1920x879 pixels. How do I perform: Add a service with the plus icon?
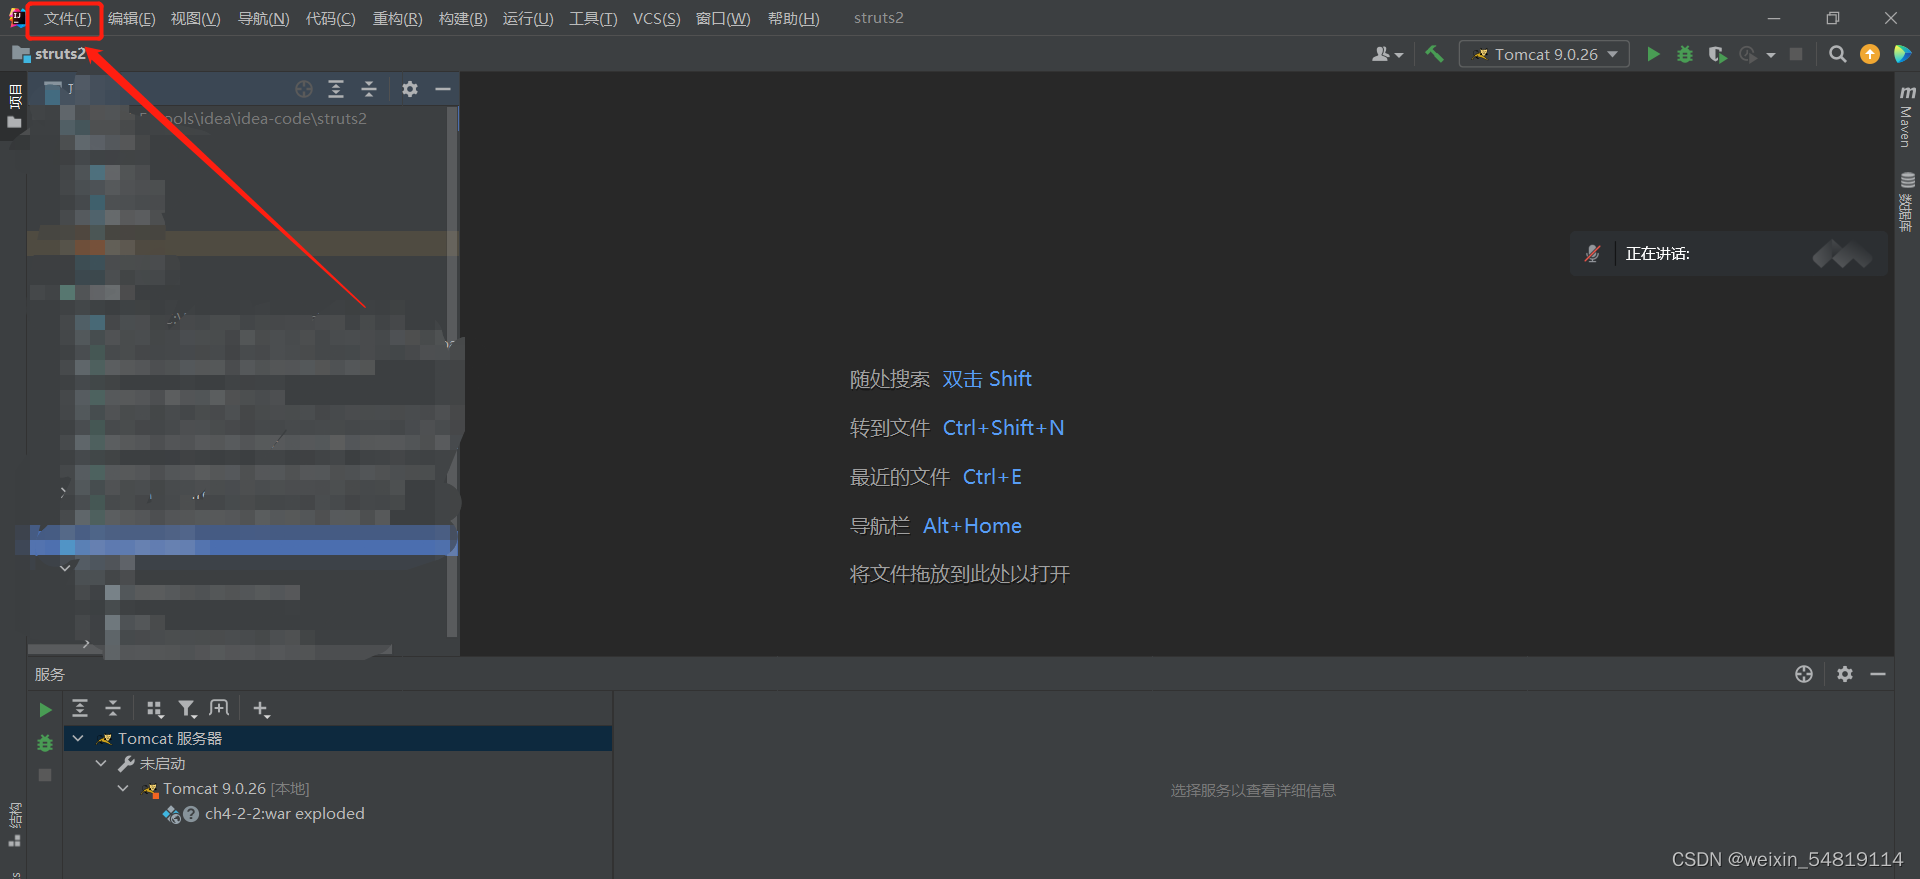coord(261,709)
